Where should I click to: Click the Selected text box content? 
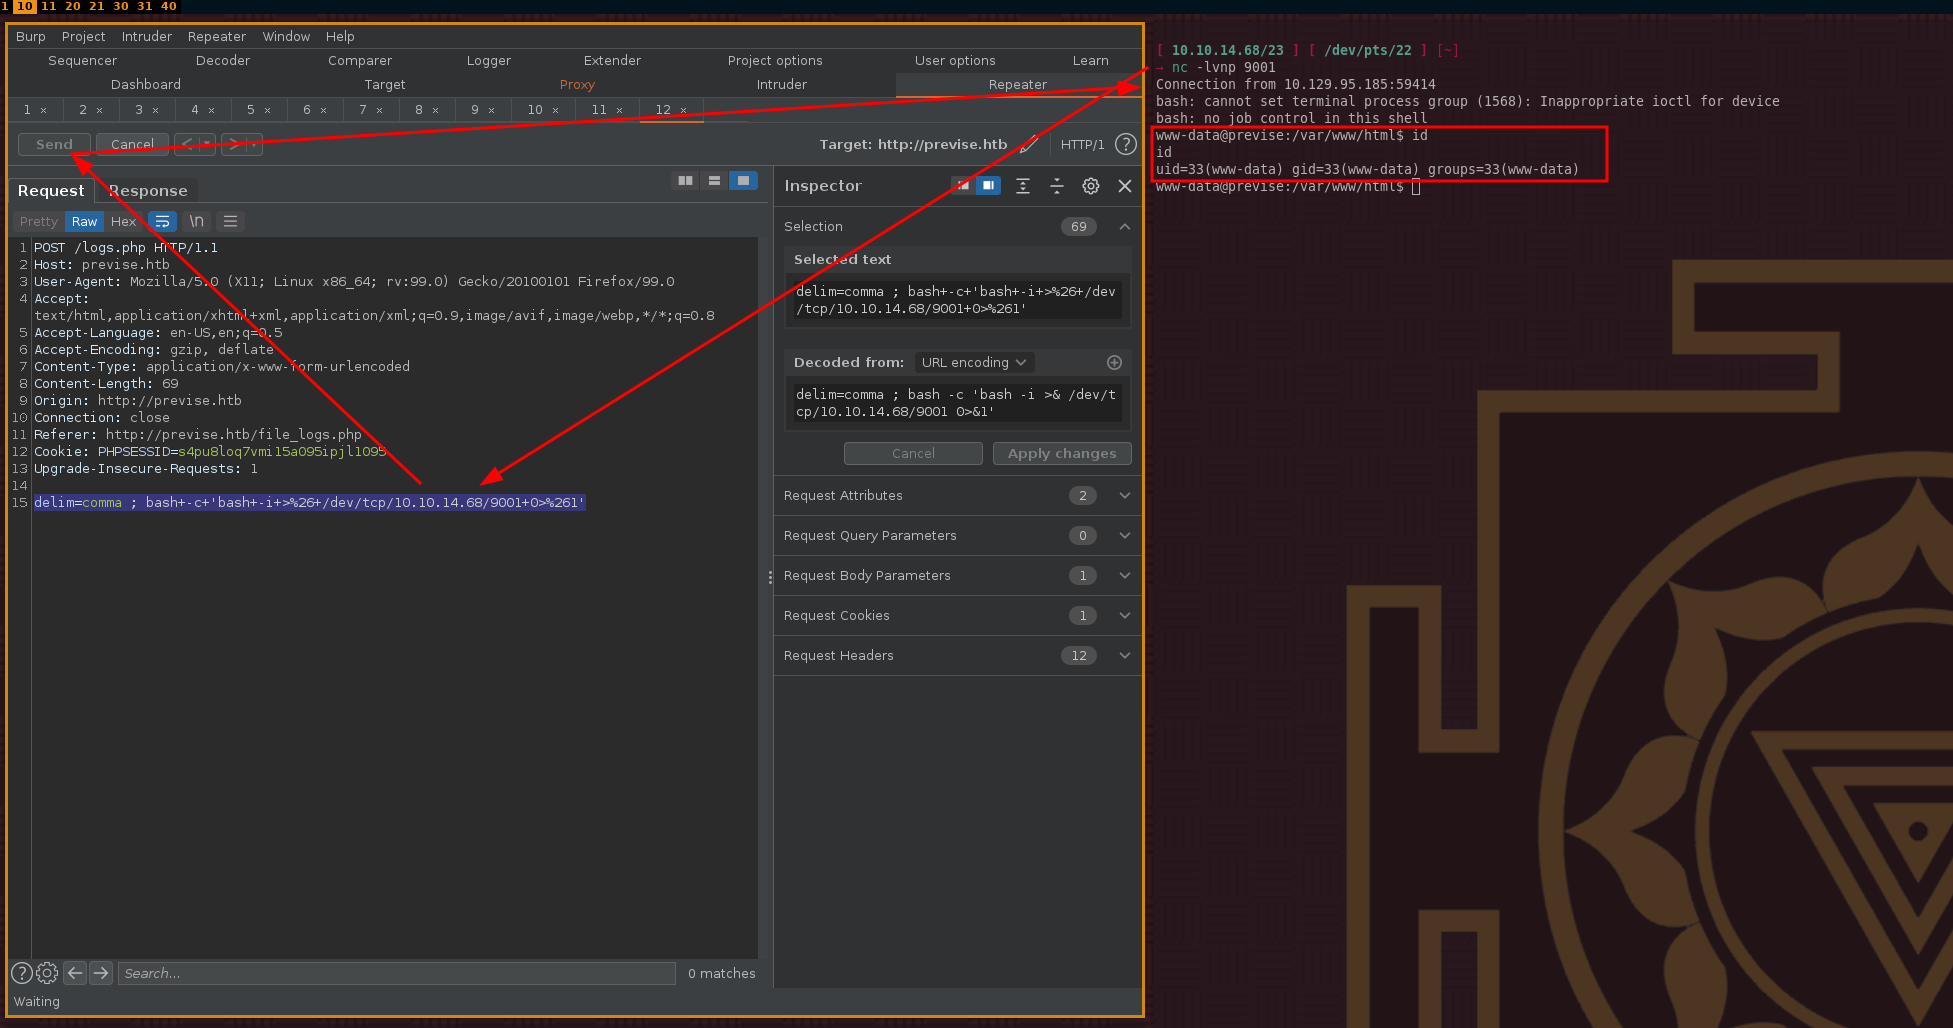coord(956,300)
